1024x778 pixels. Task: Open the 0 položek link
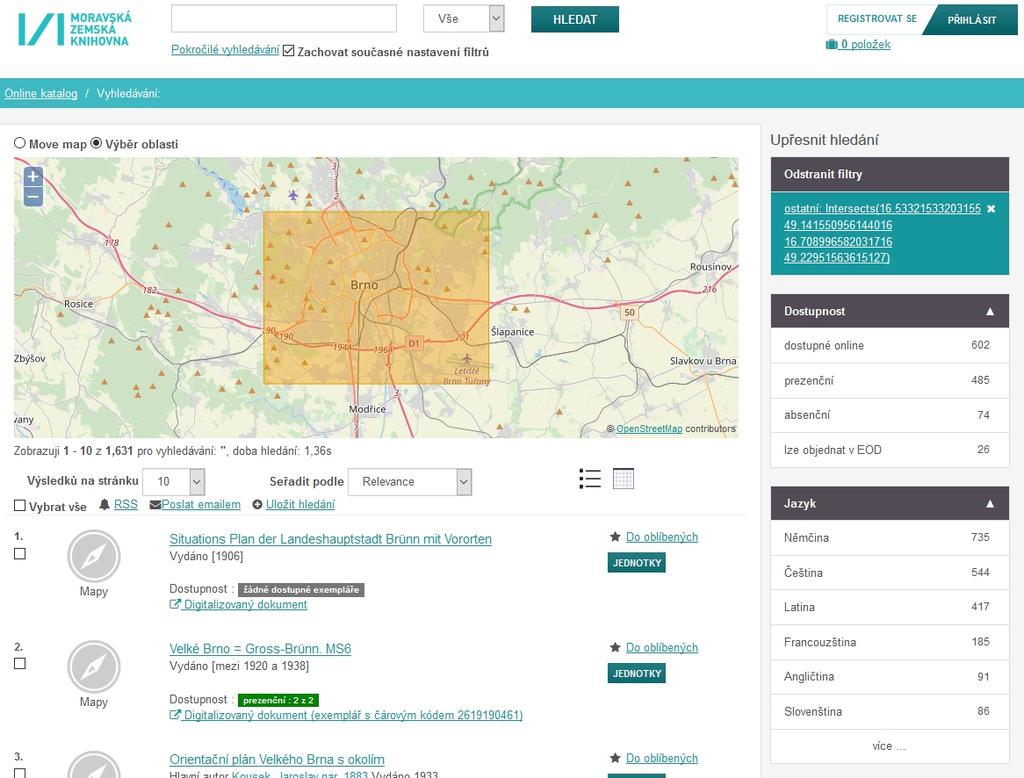[865, 44]
